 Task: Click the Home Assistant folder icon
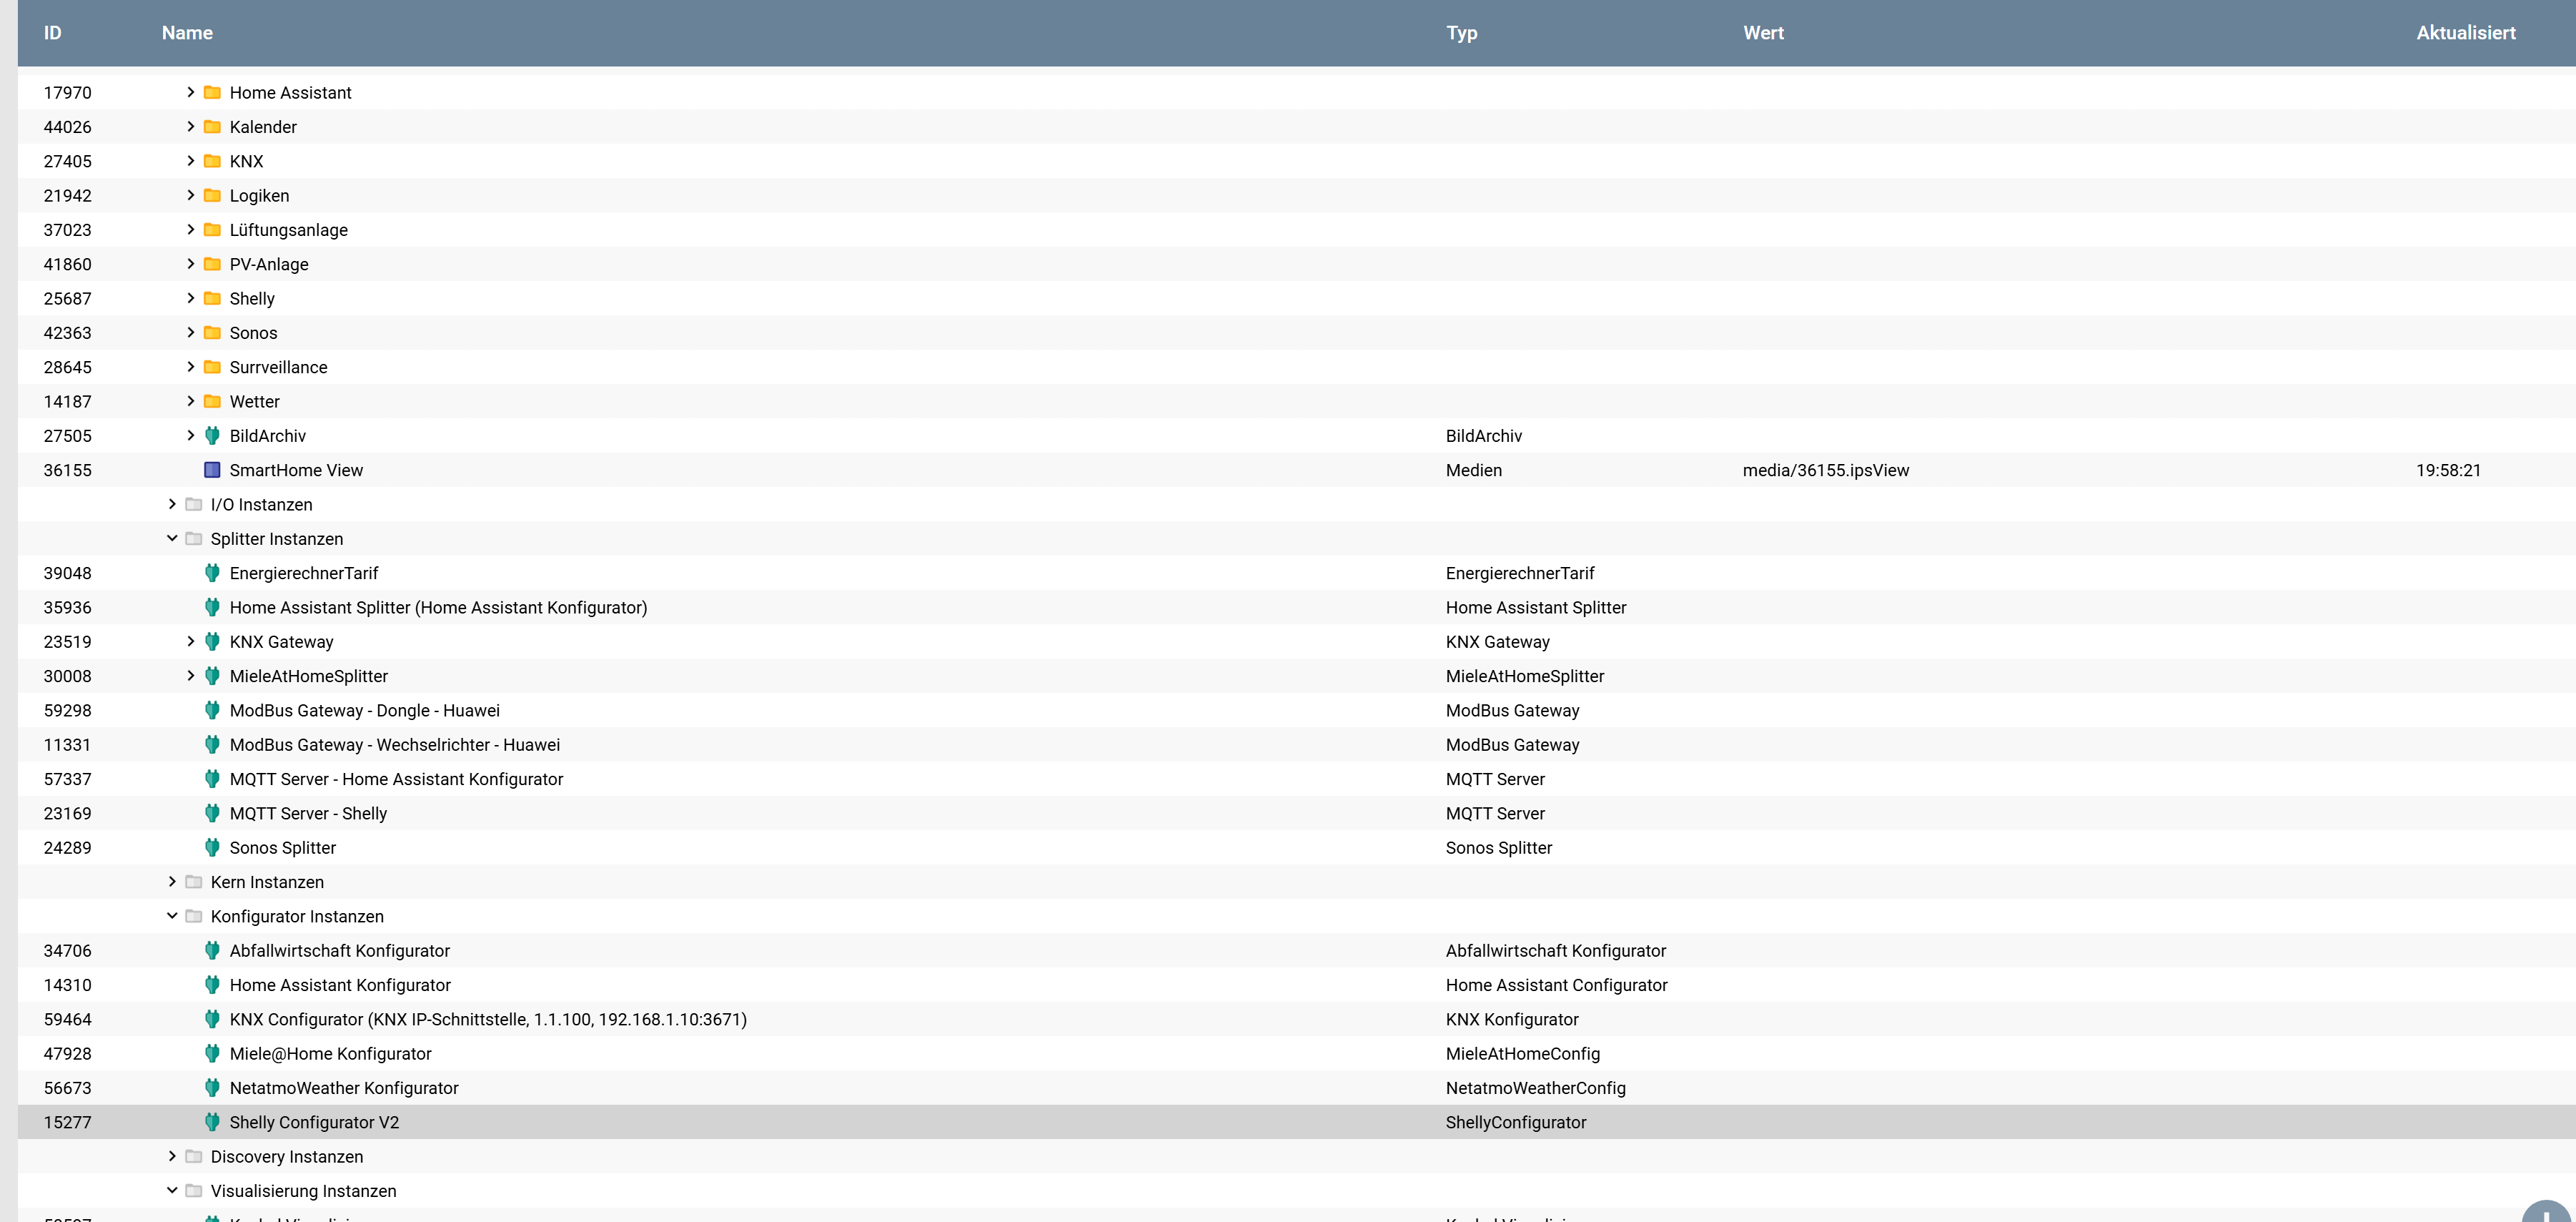coord(212,93)
